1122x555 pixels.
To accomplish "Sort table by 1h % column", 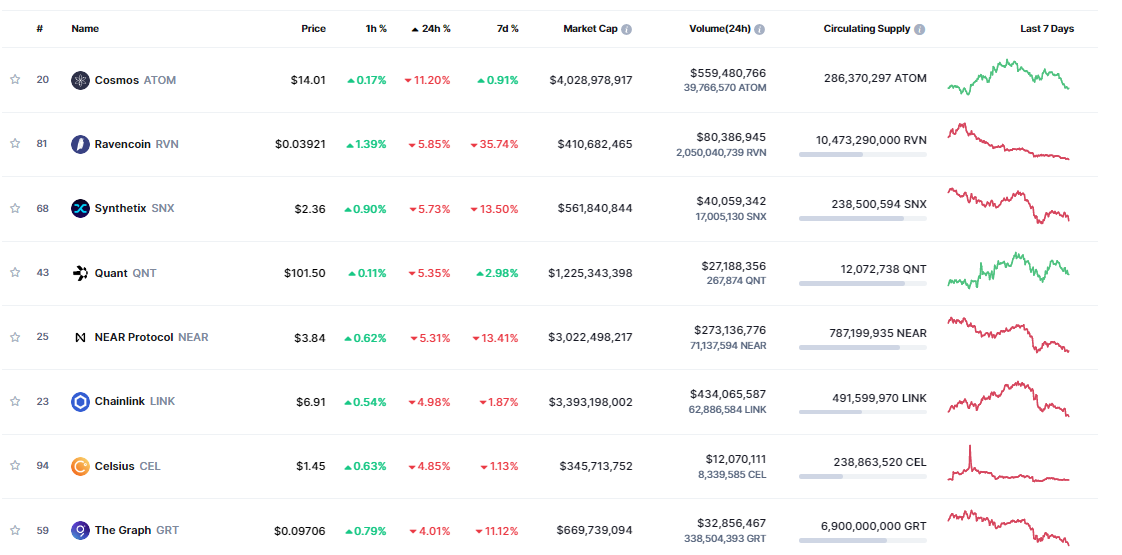I will 375,29.
